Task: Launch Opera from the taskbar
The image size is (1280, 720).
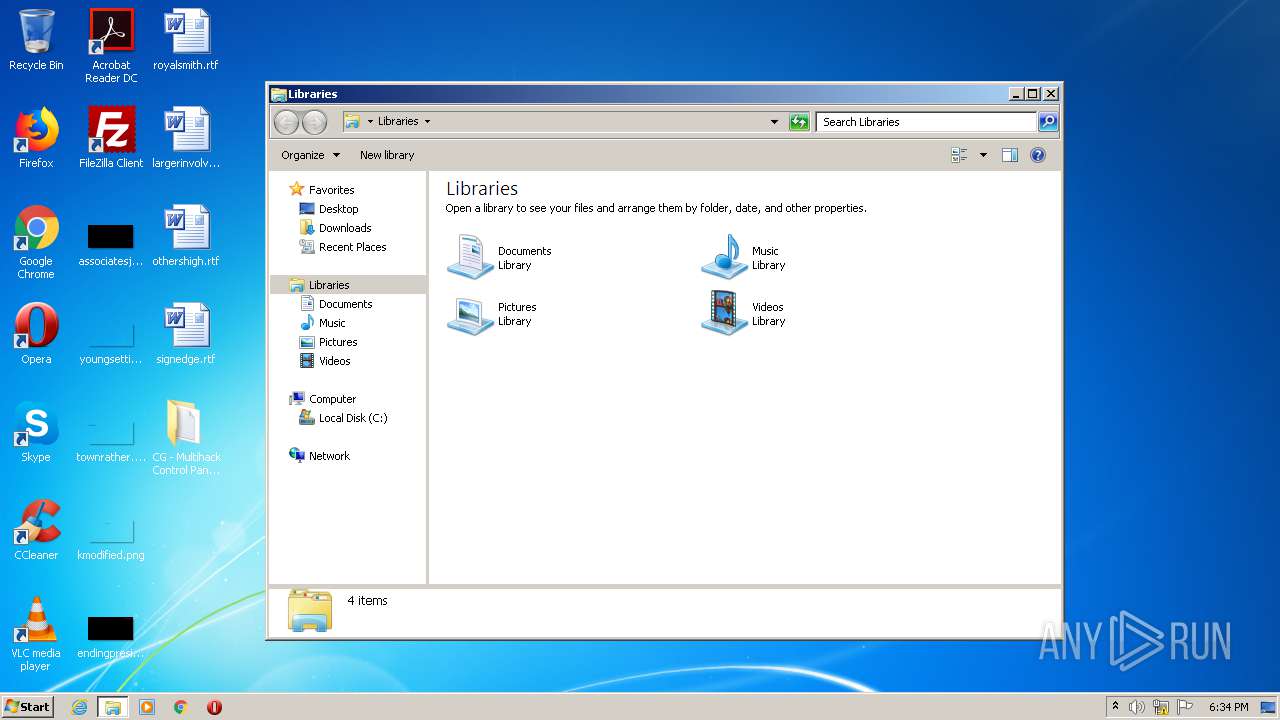Action: pos(214,707)
